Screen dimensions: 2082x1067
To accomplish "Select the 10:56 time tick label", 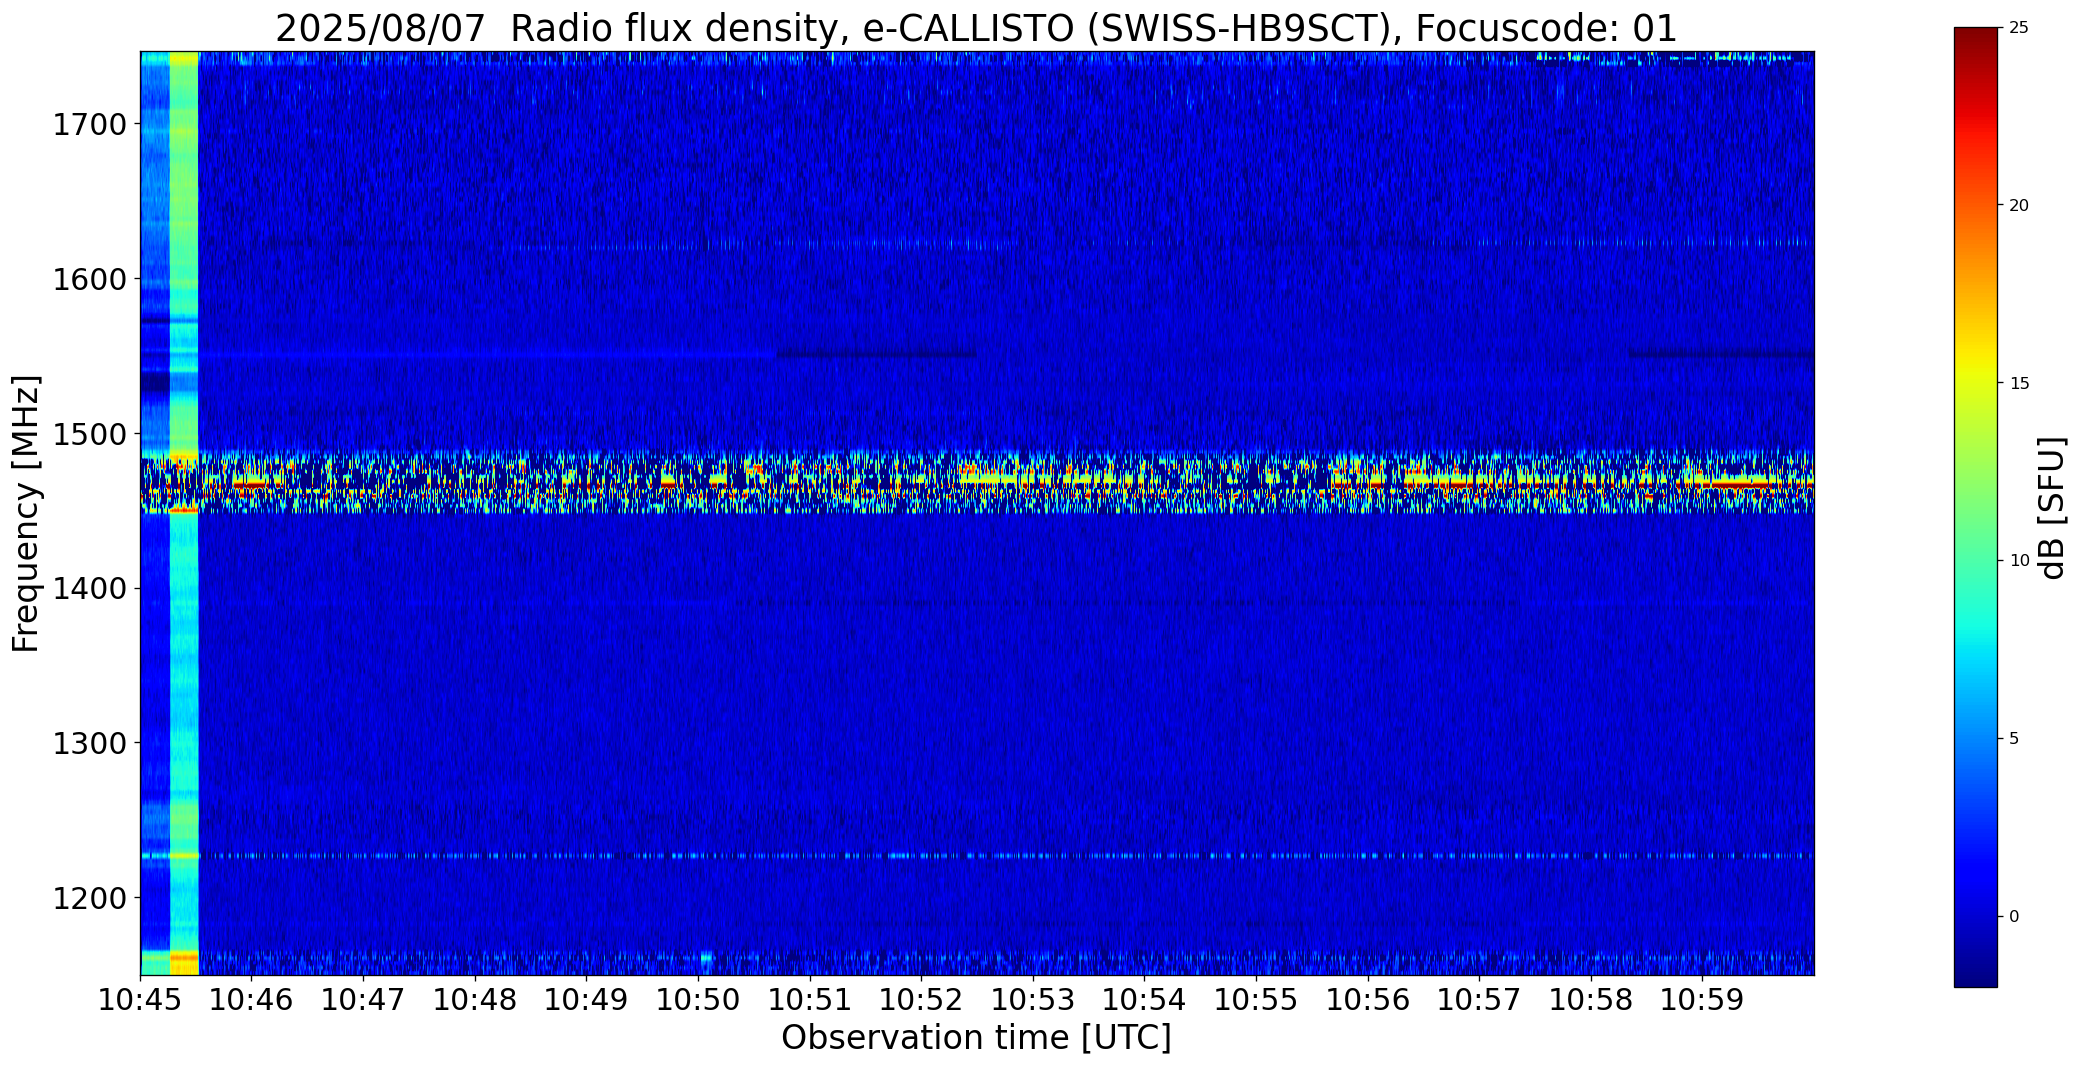I will [1368, 999].
